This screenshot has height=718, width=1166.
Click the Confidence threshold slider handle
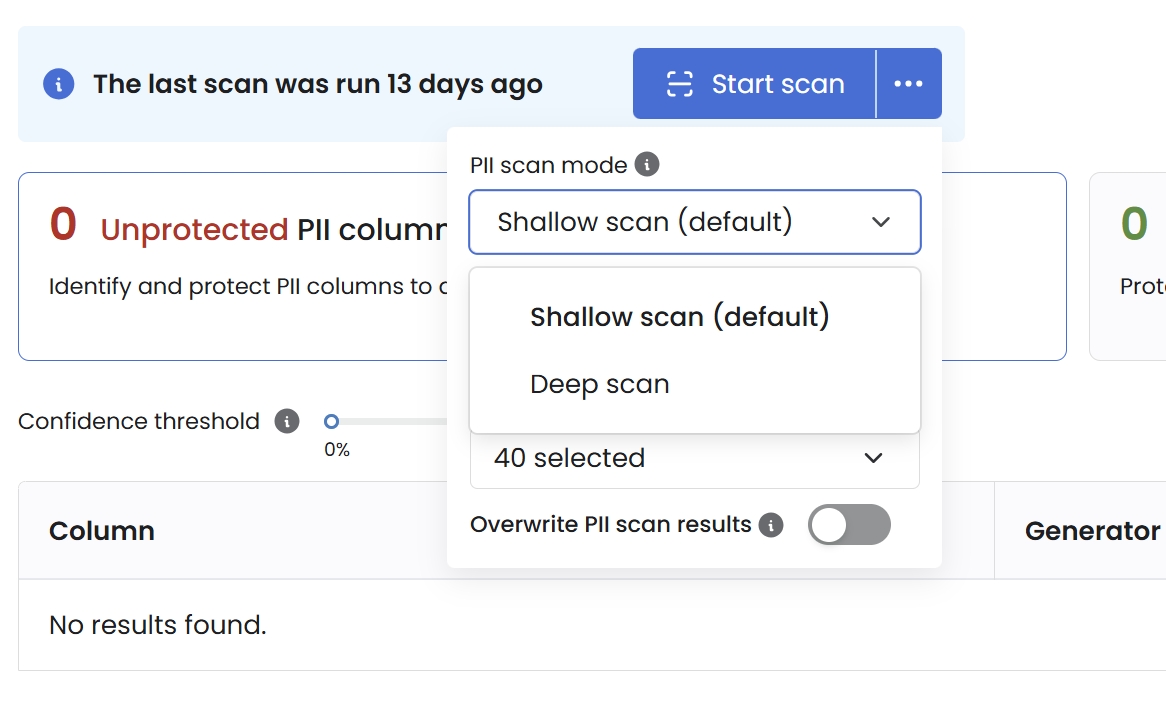coord(332,422)
